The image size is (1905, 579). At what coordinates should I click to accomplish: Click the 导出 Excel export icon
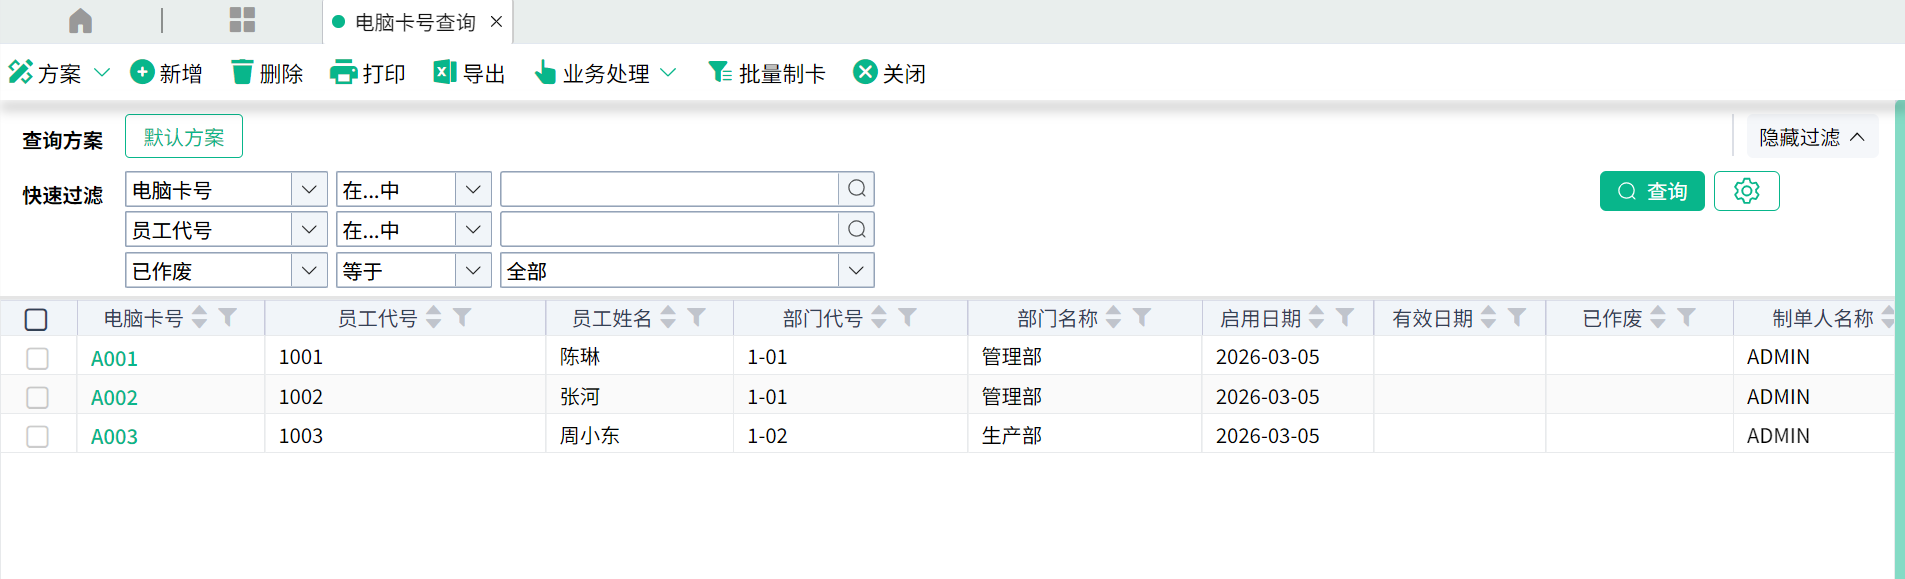[x=444, y=73]
